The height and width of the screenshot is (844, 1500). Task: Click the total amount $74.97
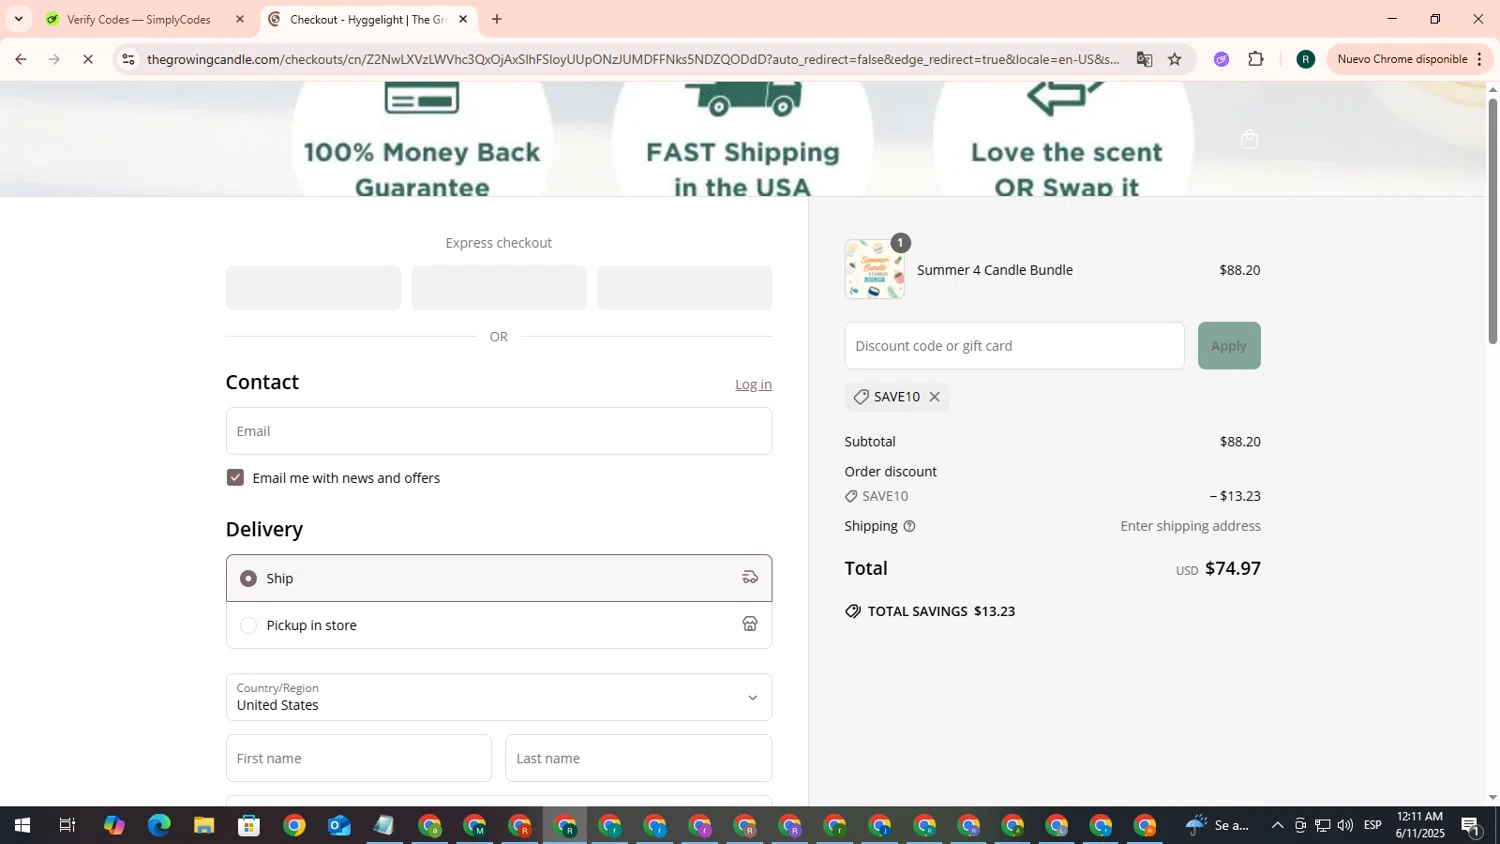click(x=1232, y=568)
